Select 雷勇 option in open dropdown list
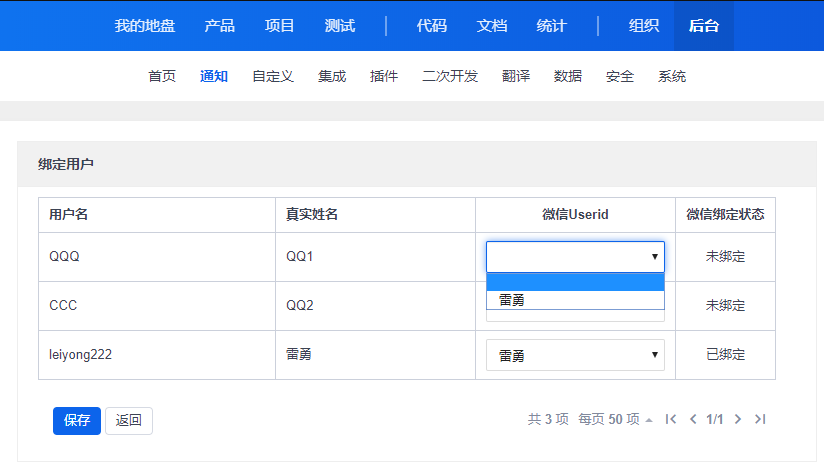This screenshot has width=824, height=475. [x=575, y=300]
